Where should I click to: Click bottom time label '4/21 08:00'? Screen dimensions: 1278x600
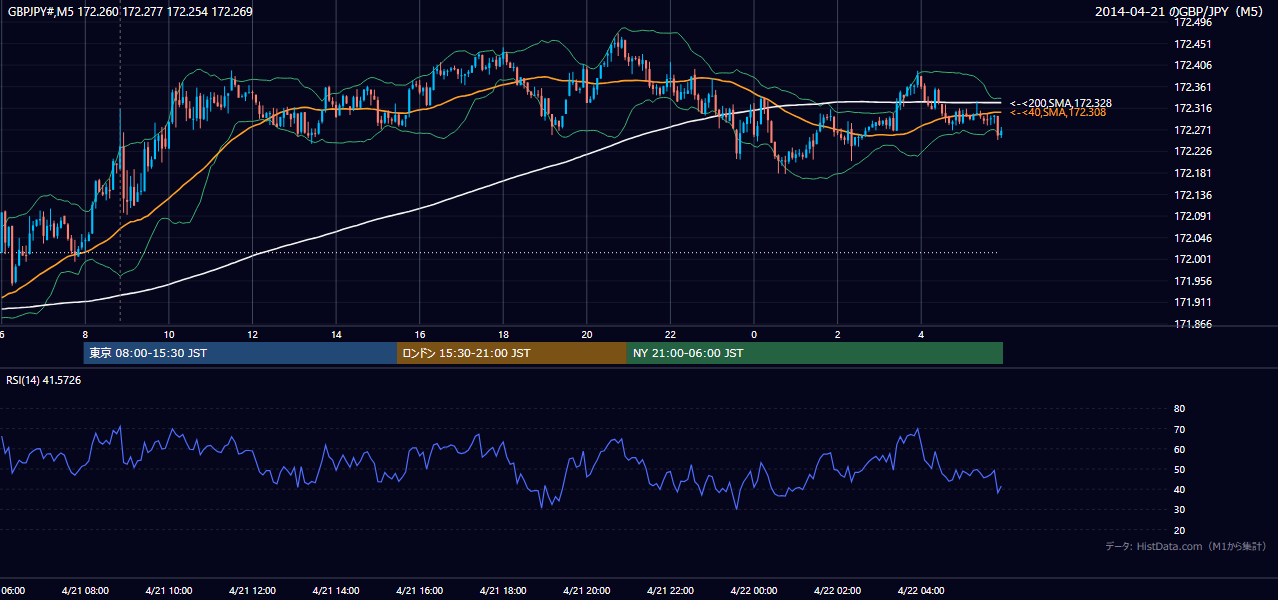point(85,591)
